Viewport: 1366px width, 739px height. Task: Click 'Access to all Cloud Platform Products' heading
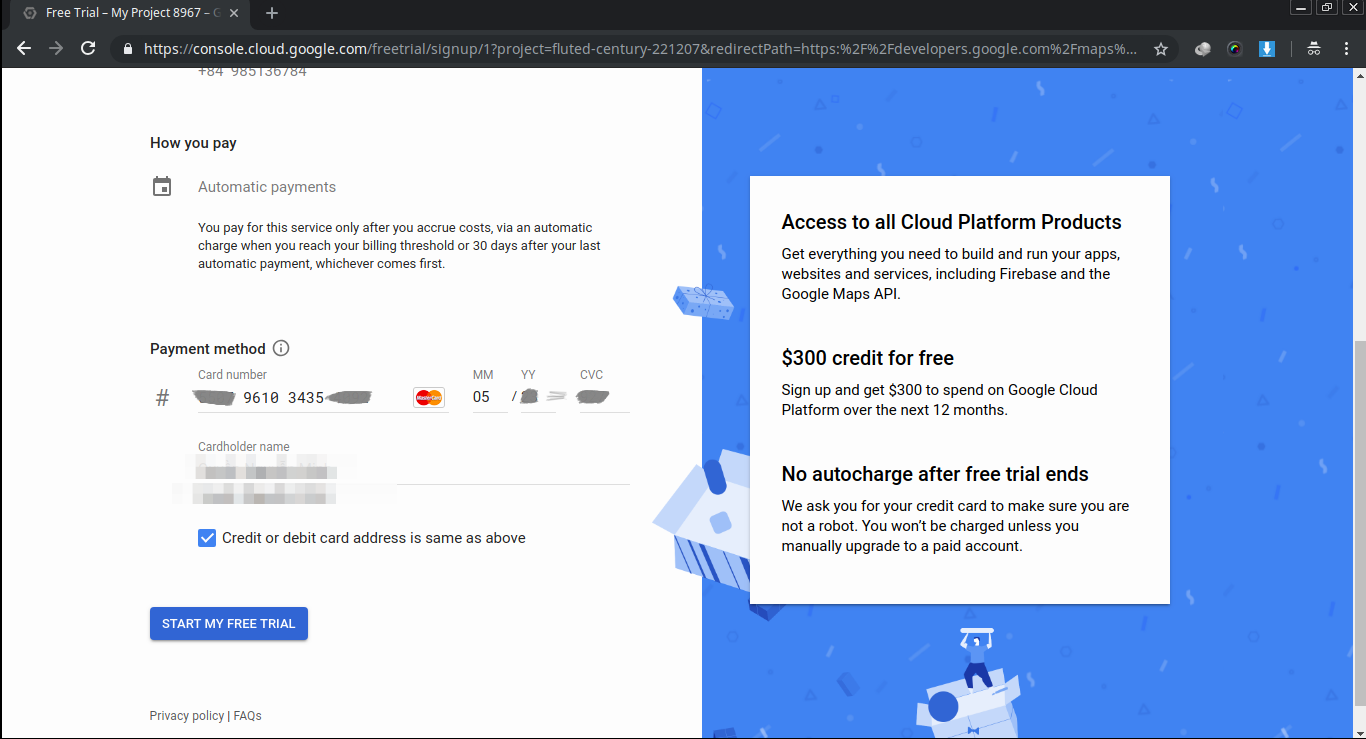pos(952,222)
